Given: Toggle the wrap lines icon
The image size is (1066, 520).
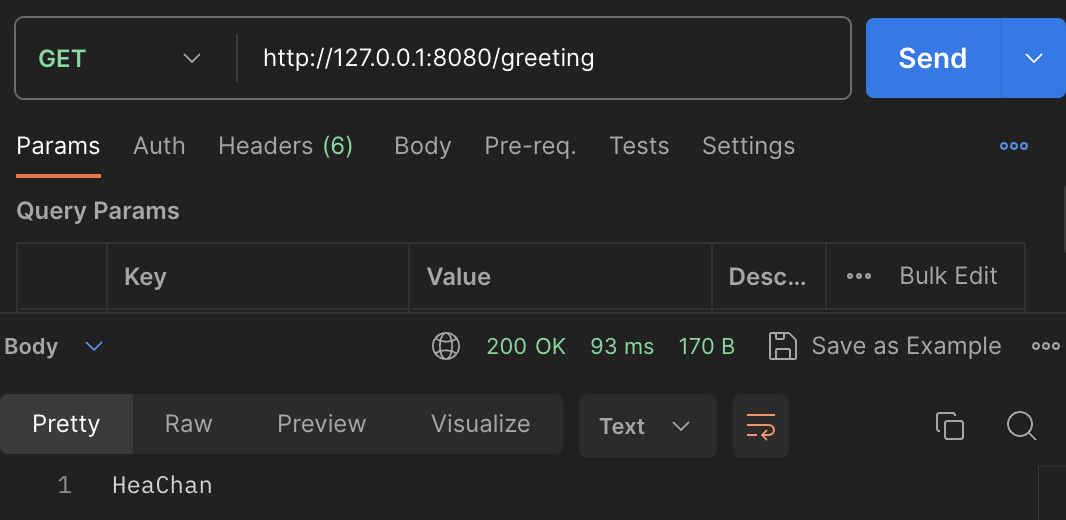Looking at the screenshot, I should (760, 425).
